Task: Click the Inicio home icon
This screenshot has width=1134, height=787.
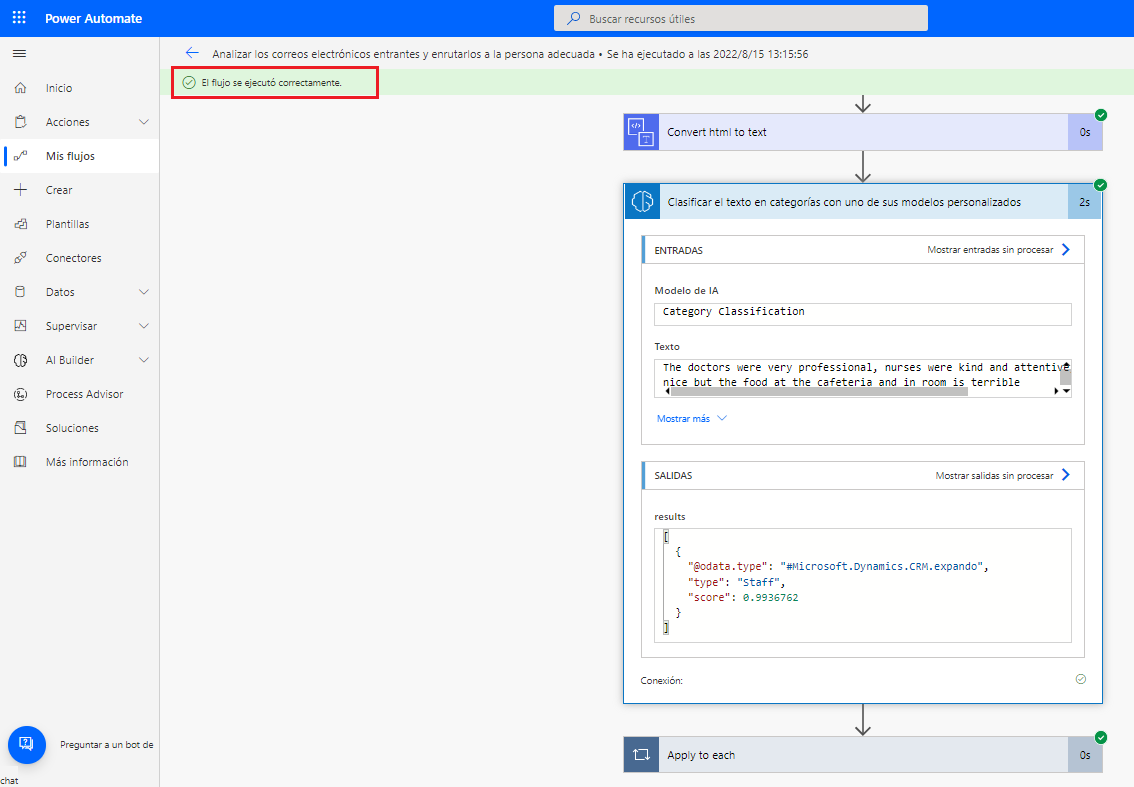Action: point(20,88)
